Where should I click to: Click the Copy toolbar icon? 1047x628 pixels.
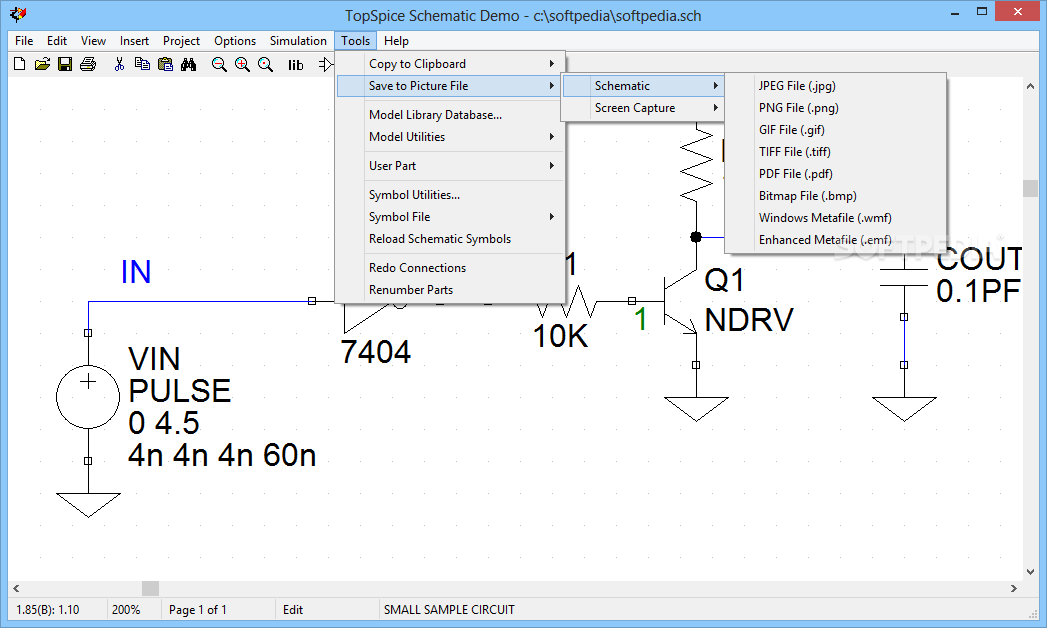tap(142, 64)
